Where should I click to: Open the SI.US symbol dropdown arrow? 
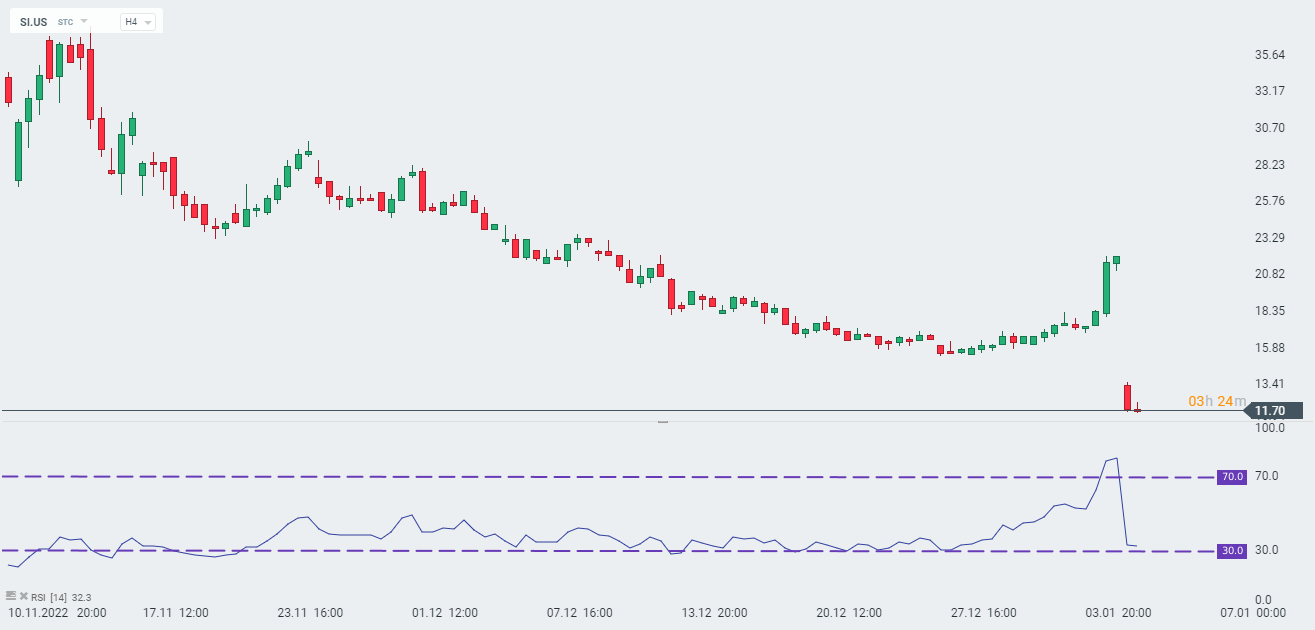coord(84,21)
